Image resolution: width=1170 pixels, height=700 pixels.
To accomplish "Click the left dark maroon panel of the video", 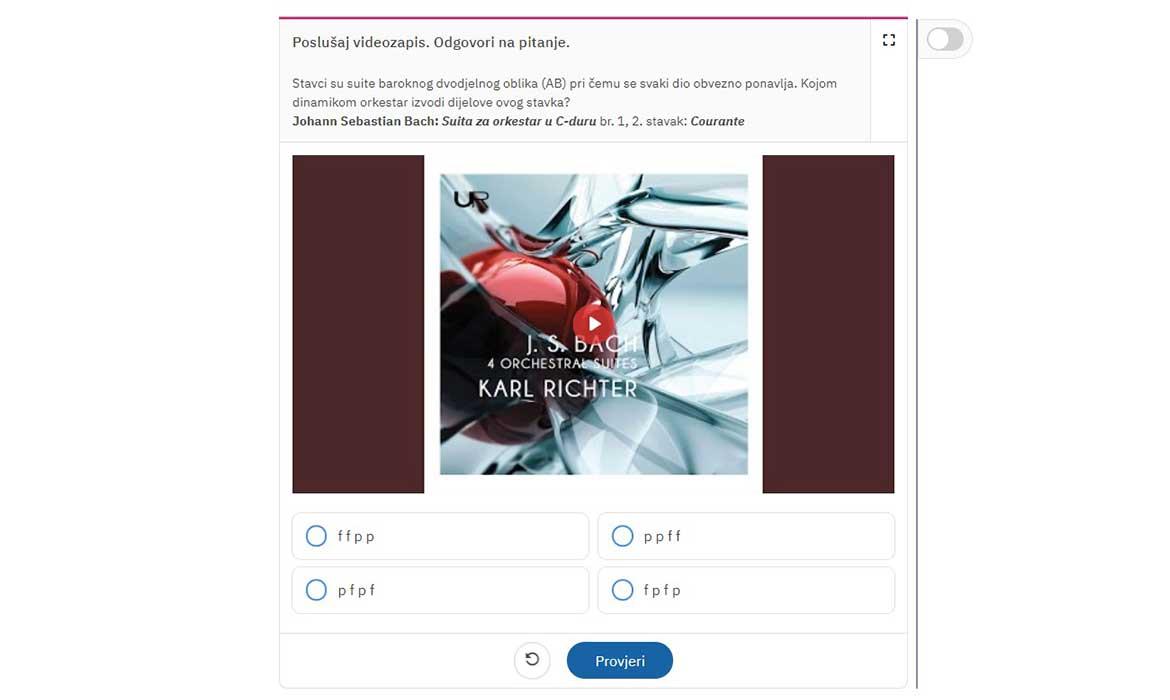I will point(358,324).
